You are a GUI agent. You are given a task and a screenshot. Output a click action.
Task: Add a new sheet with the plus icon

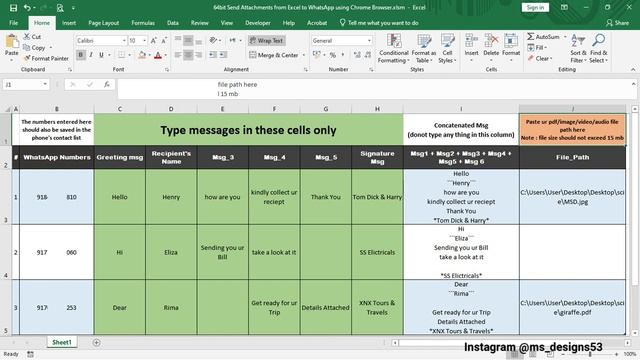pyautogui.click(x=96, y=342)
